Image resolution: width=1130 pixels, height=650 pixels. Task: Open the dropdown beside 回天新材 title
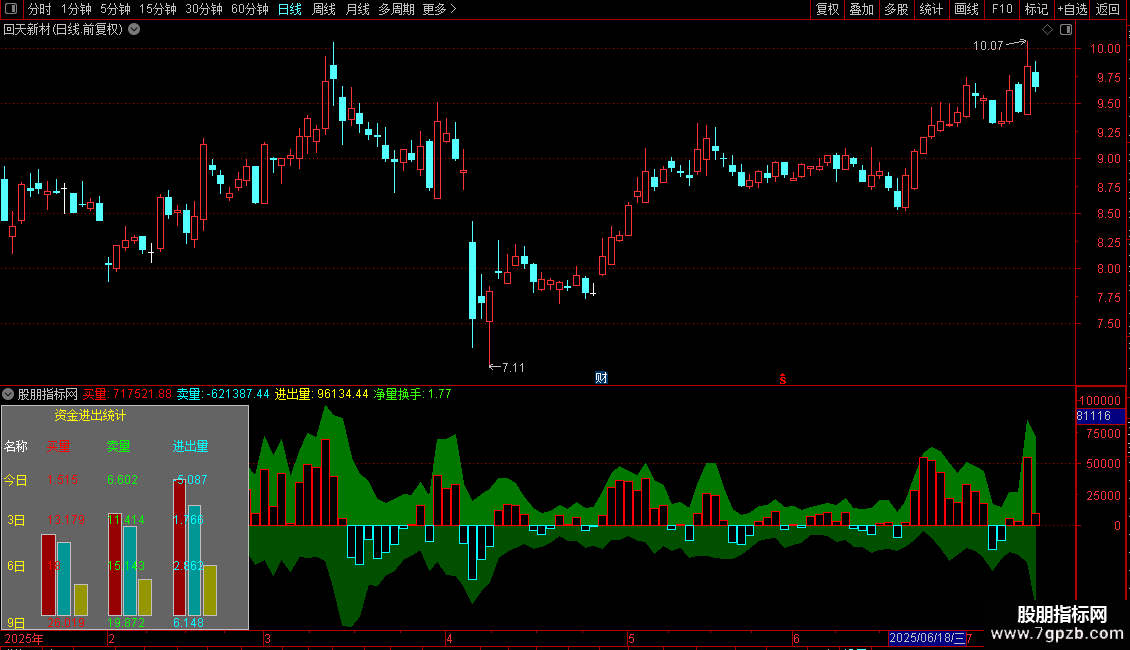134,30
